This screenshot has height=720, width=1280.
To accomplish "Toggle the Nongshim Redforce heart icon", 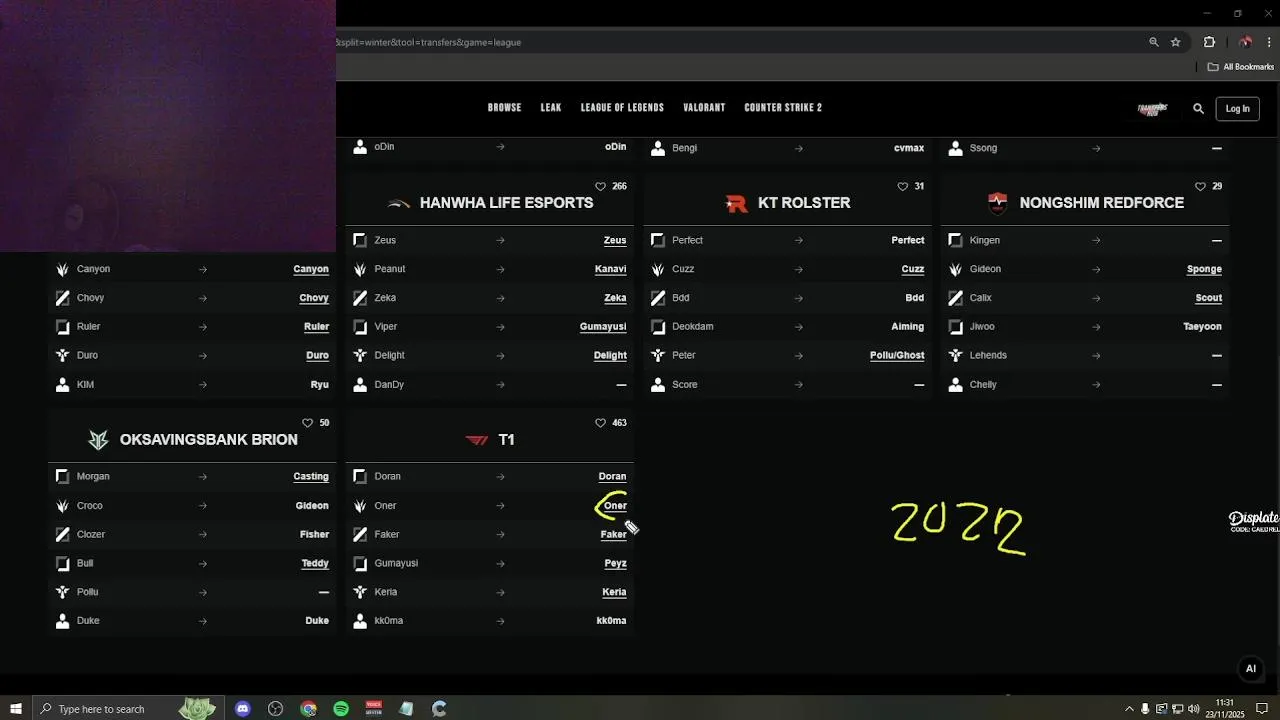I will [x=1200, y=186].
